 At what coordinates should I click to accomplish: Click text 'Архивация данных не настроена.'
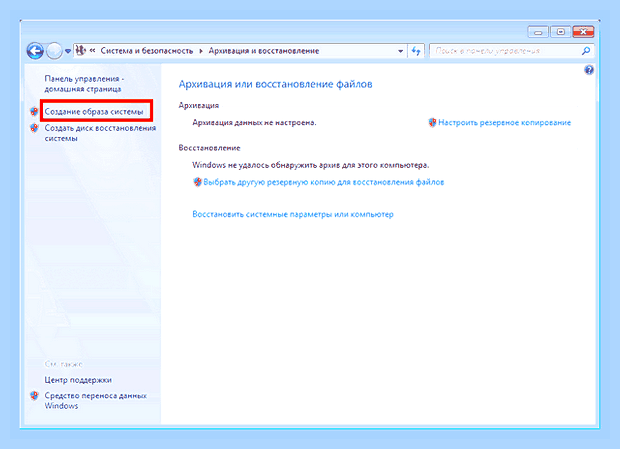[x=254, y=123]
